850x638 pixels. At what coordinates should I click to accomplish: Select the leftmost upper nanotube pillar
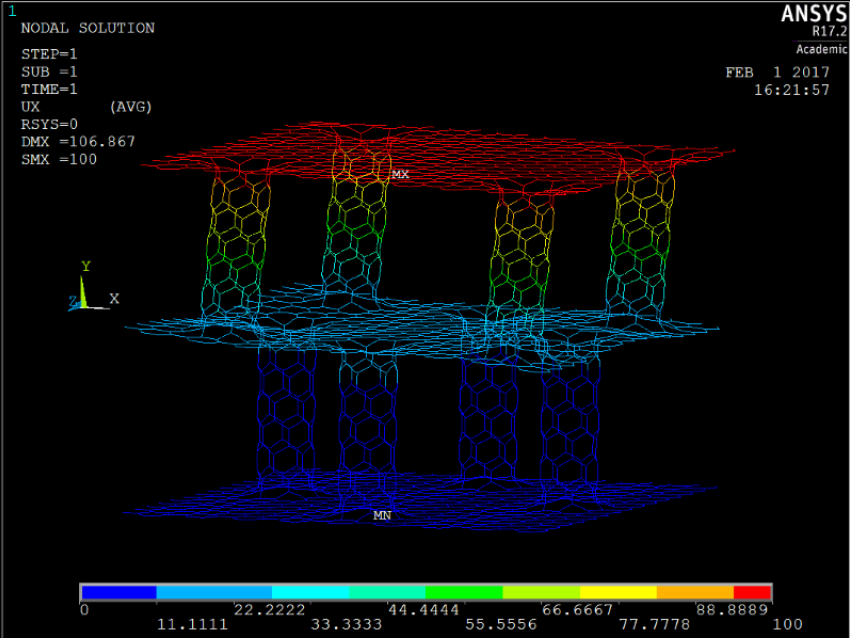(236, 240)
